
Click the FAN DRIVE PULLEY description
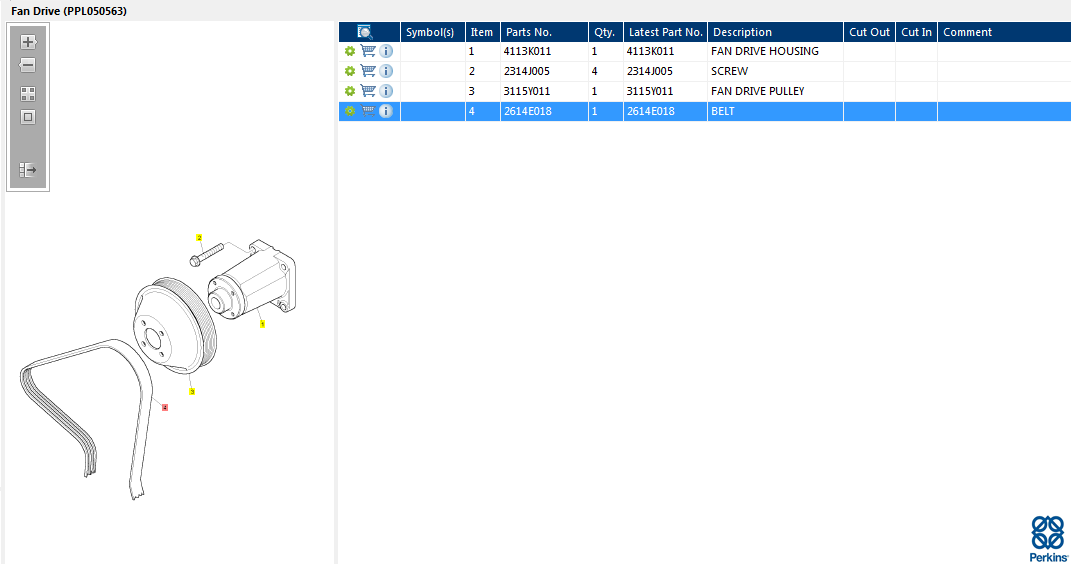(x=757, y=91)
